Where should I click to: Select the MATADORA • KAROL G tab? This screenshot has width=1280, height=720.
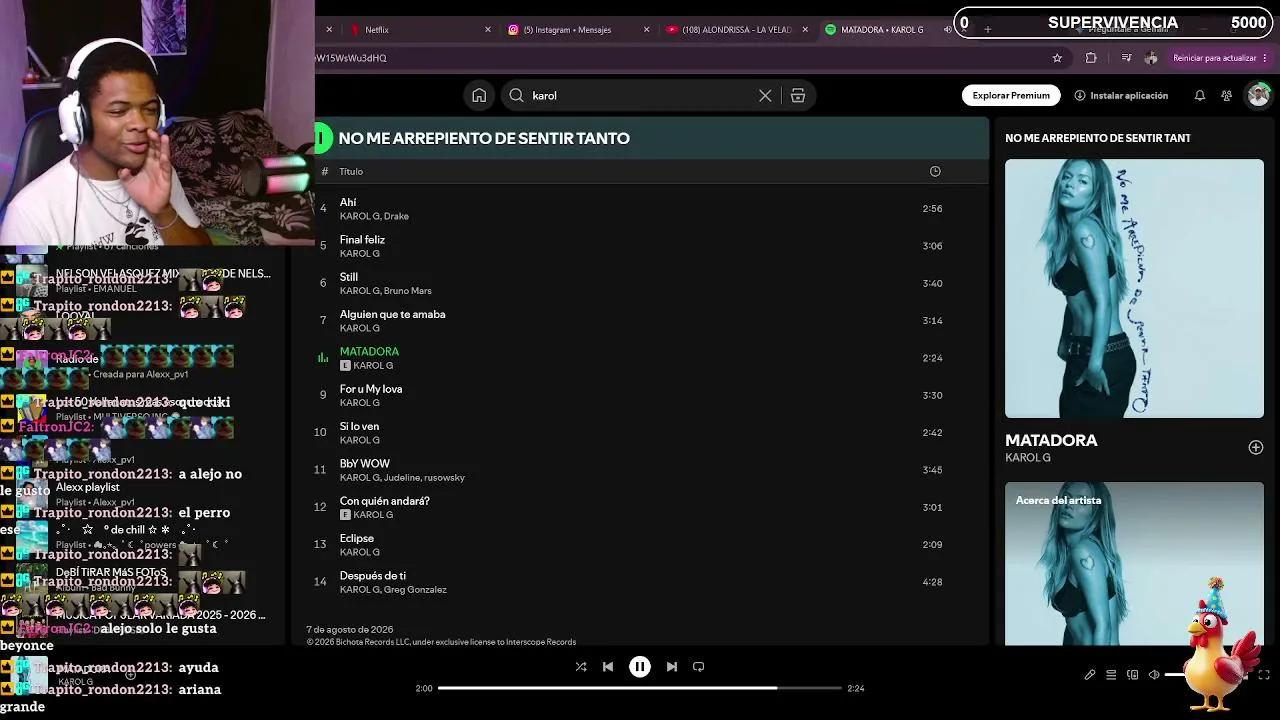882,30
